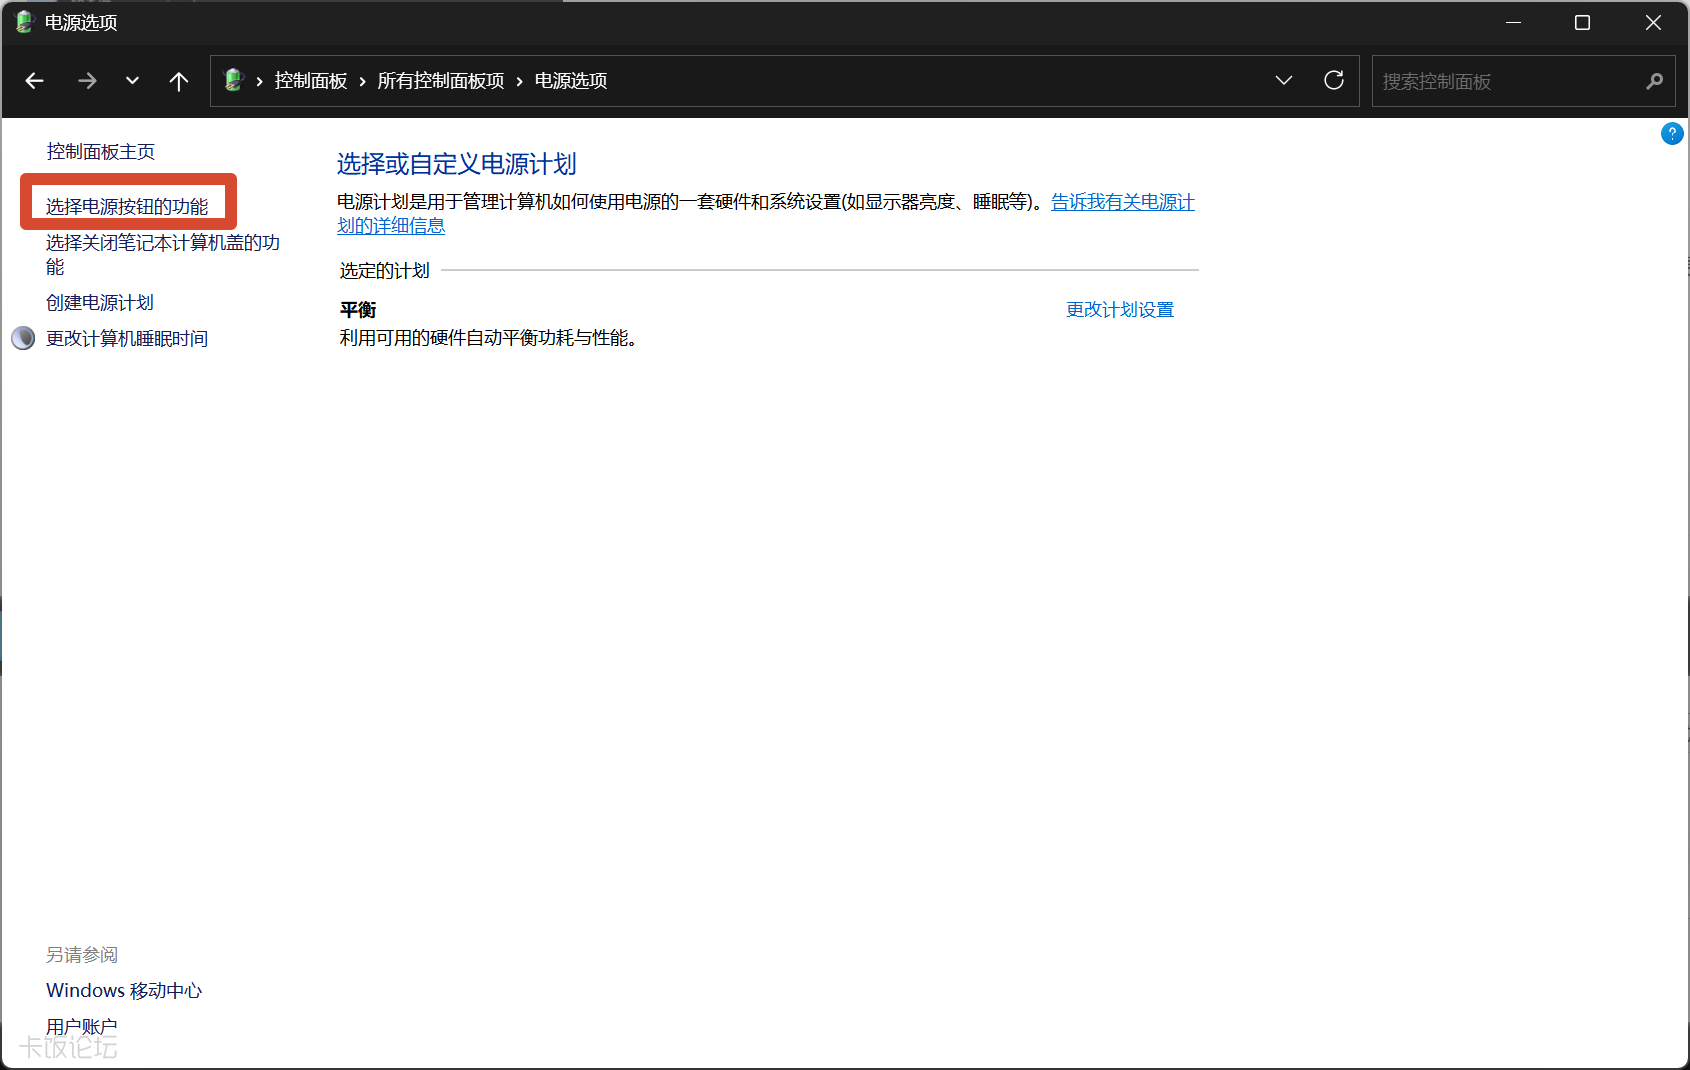Image resolution: width=1690 pixels, height=1070 pixels.
Task: Click the 平衡 plan name
Action: 358,310
